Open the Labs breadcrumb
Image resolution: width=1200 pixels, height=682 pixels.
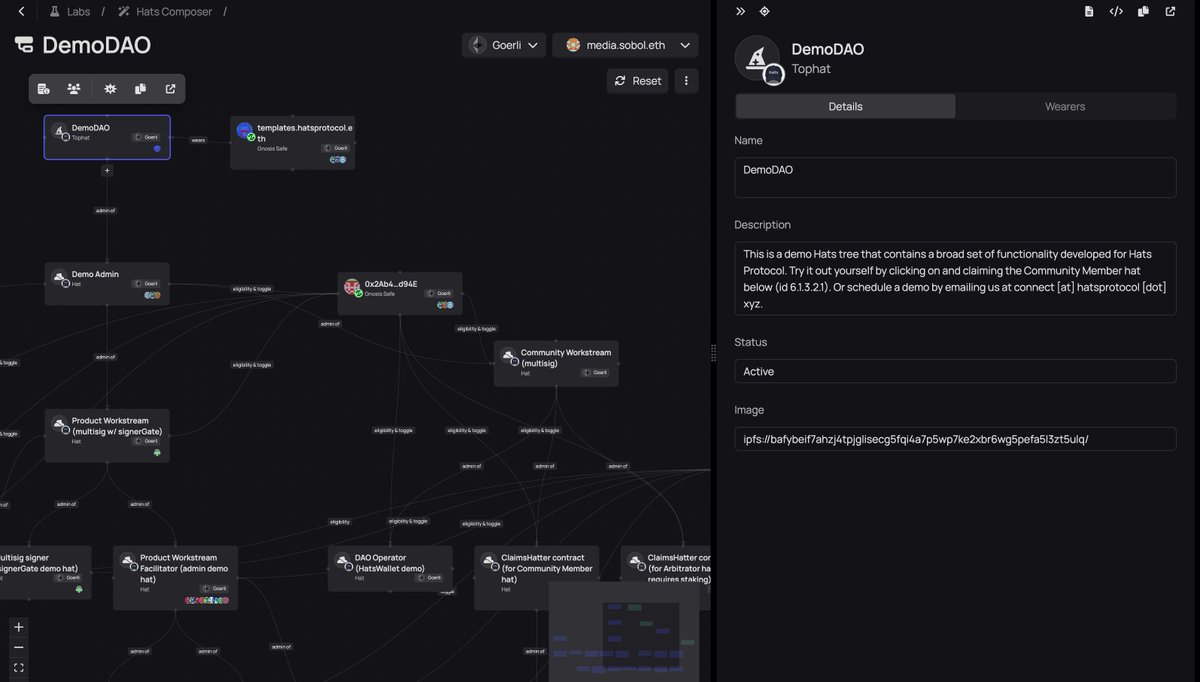click(x=69, y=12)
